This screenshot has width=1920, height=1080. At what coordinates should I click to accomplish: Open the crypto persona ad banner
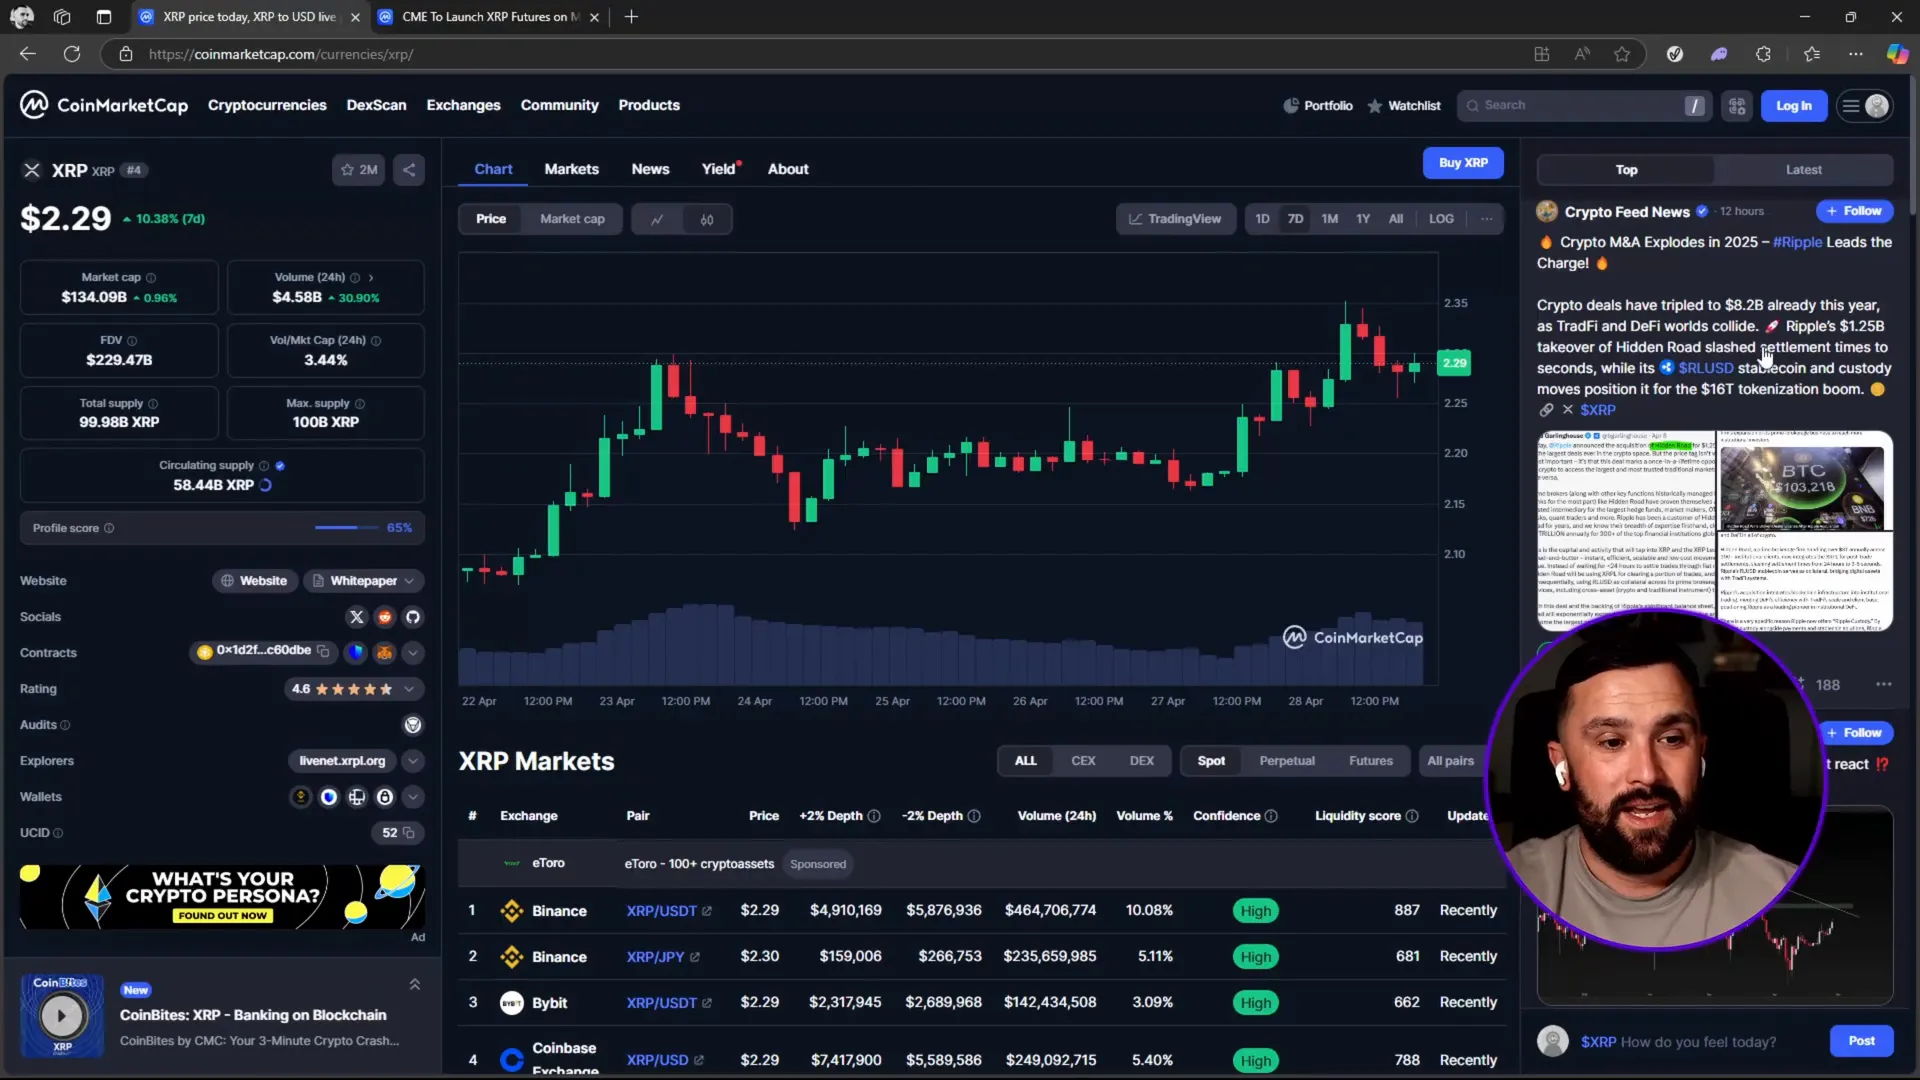(222, 897)
